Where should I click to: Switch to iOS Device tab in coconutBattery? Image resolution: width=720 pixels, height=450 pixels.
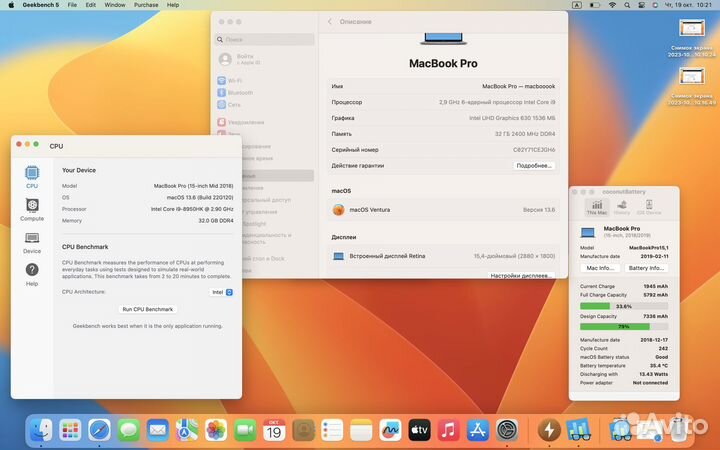click(x=649, y=207)
